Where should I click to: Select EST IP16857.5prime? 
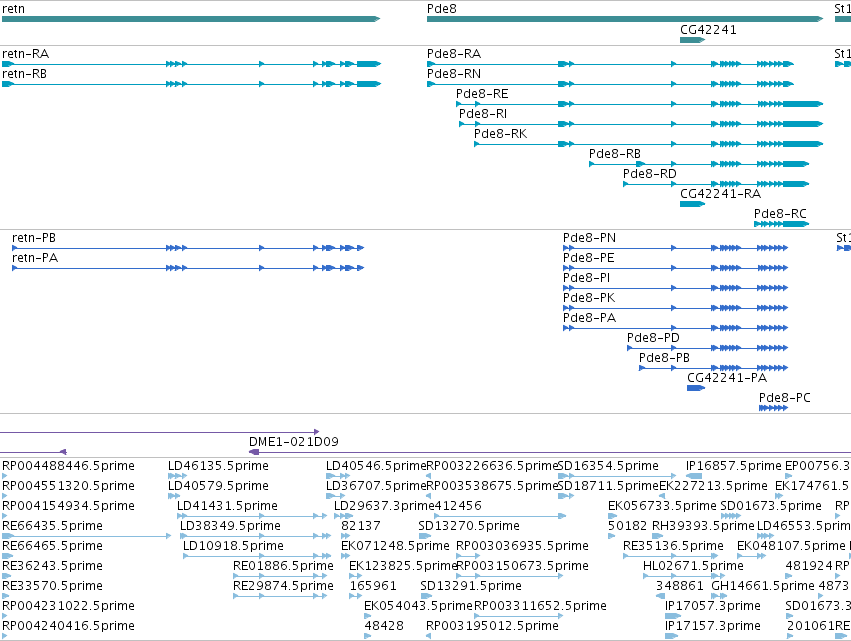[733, 466]
